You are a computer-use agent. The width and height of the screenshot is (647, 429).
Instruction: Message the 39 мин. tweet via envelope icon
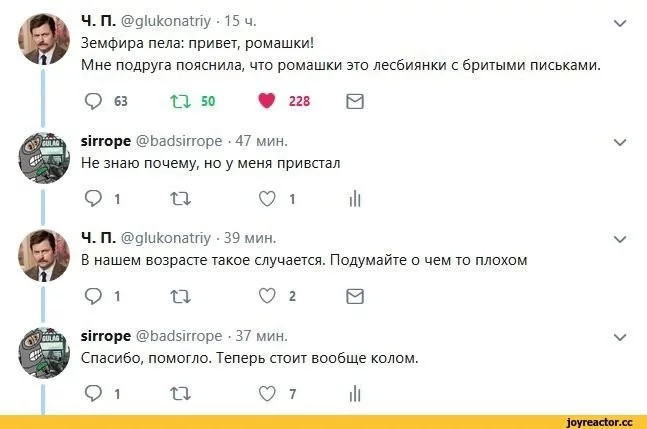click(353, 296)
